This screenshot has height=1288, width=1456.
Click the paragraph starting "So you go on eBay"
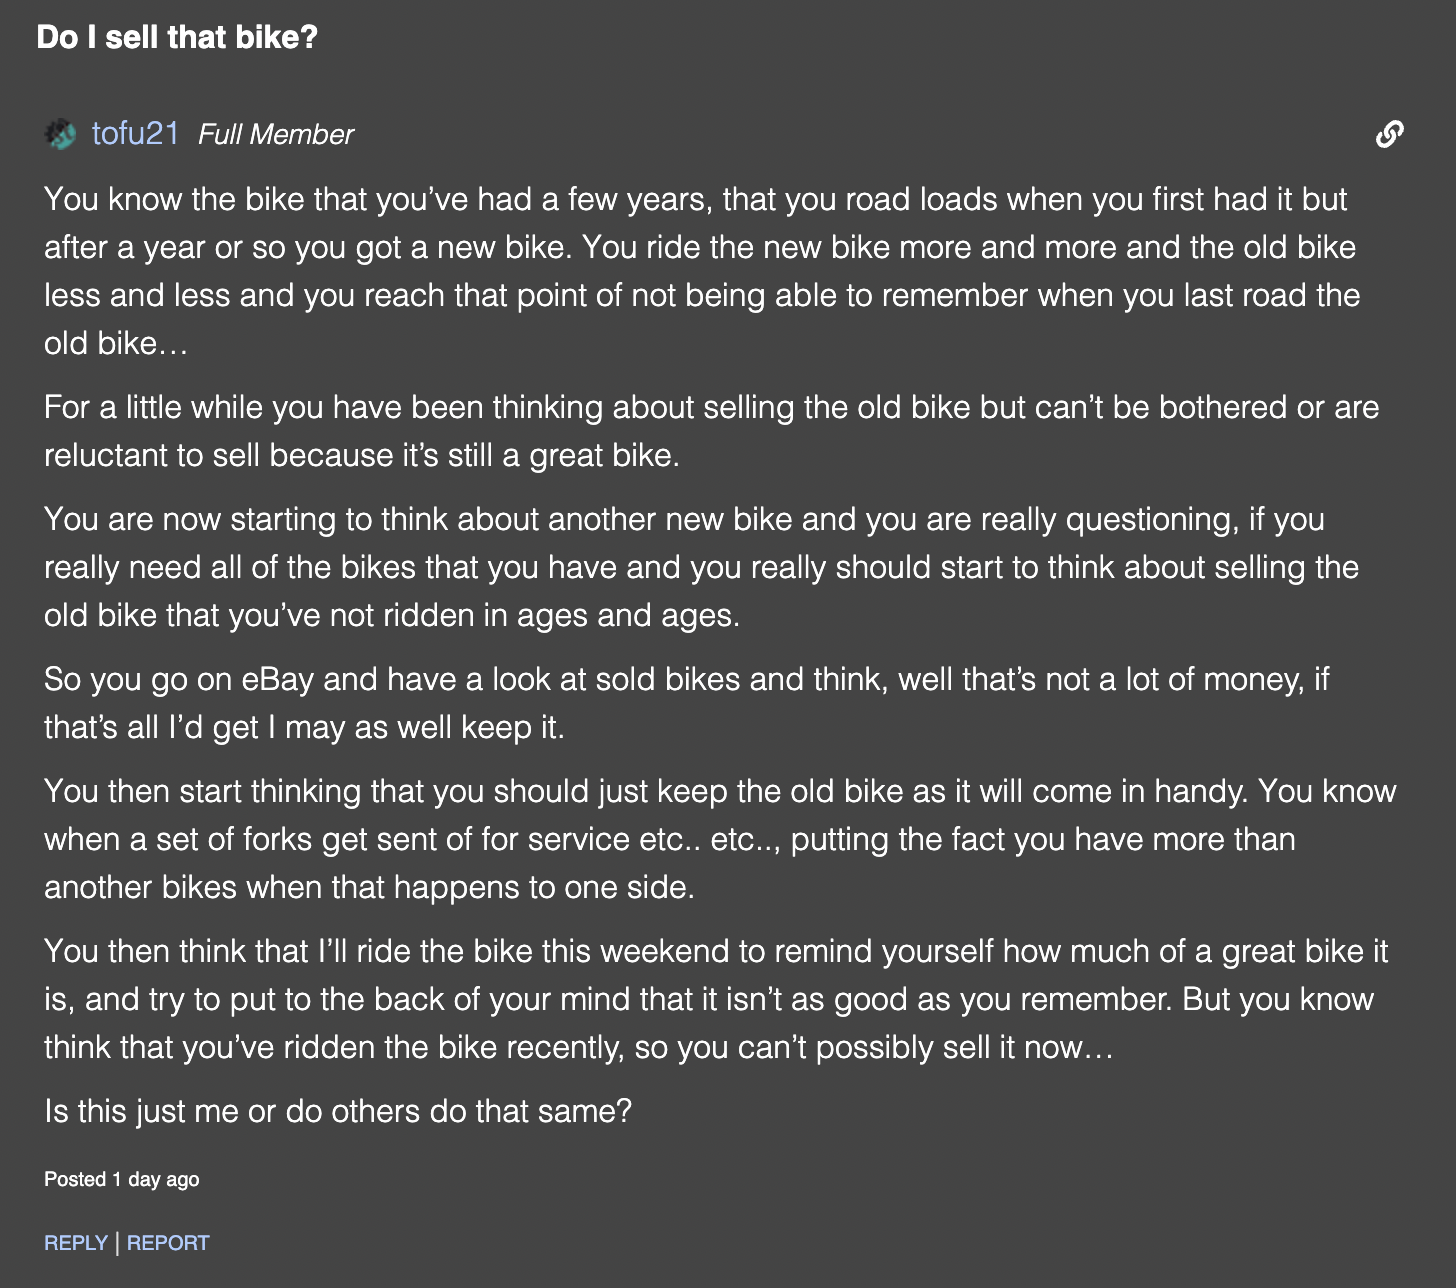(686, 703)
